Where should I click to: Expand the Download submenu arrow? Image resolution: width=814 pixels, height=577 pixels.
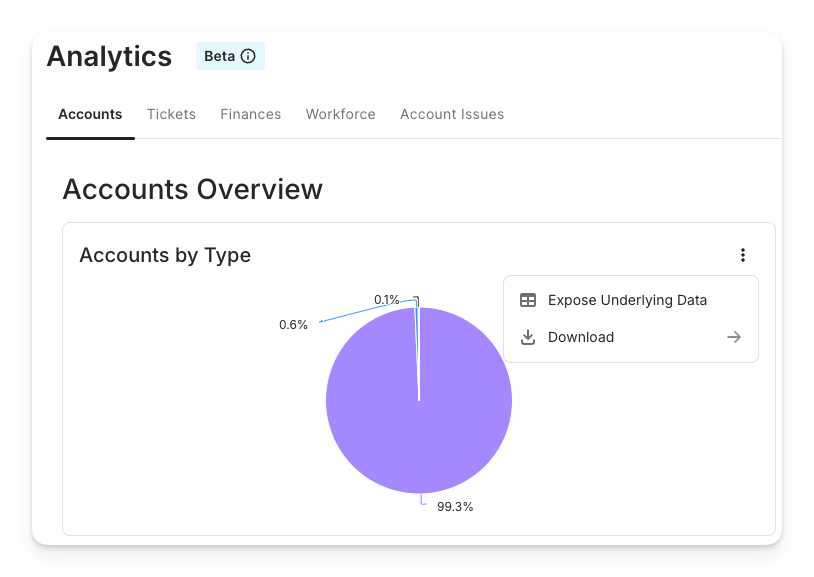(734, 337)
